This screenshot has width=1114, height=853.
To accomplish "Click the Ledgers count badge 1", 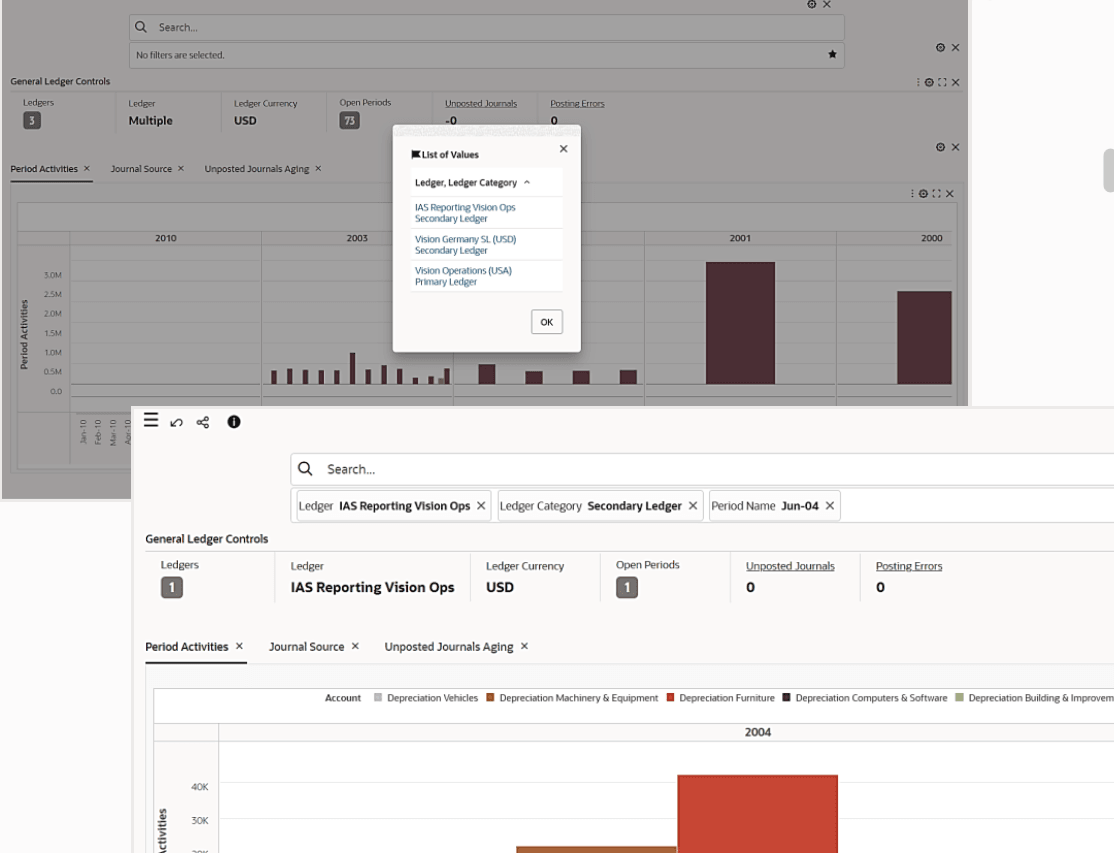I will pos(172,587).
